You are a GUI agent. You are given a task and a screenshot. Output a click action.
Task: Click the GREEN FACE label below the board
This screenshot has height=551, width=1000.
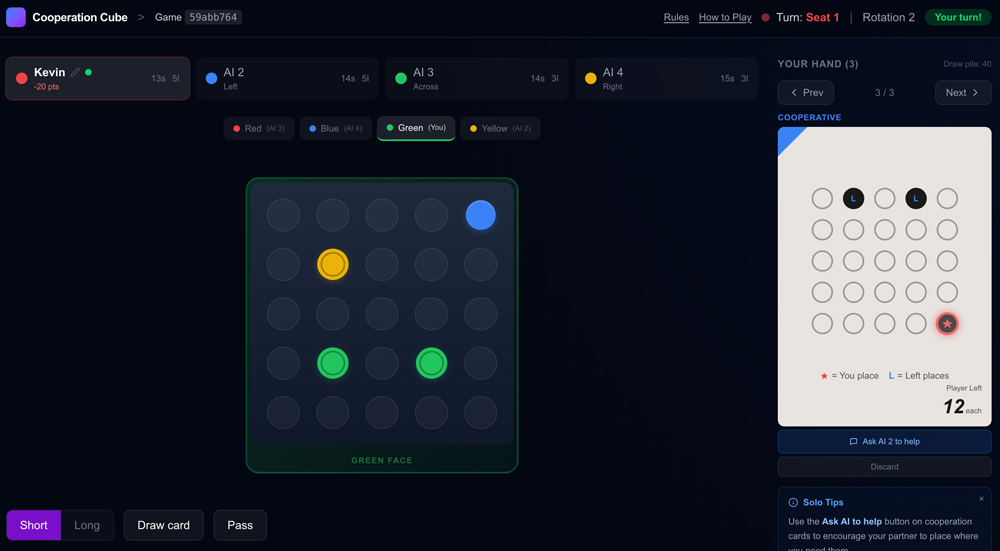(x=382, y=460)
